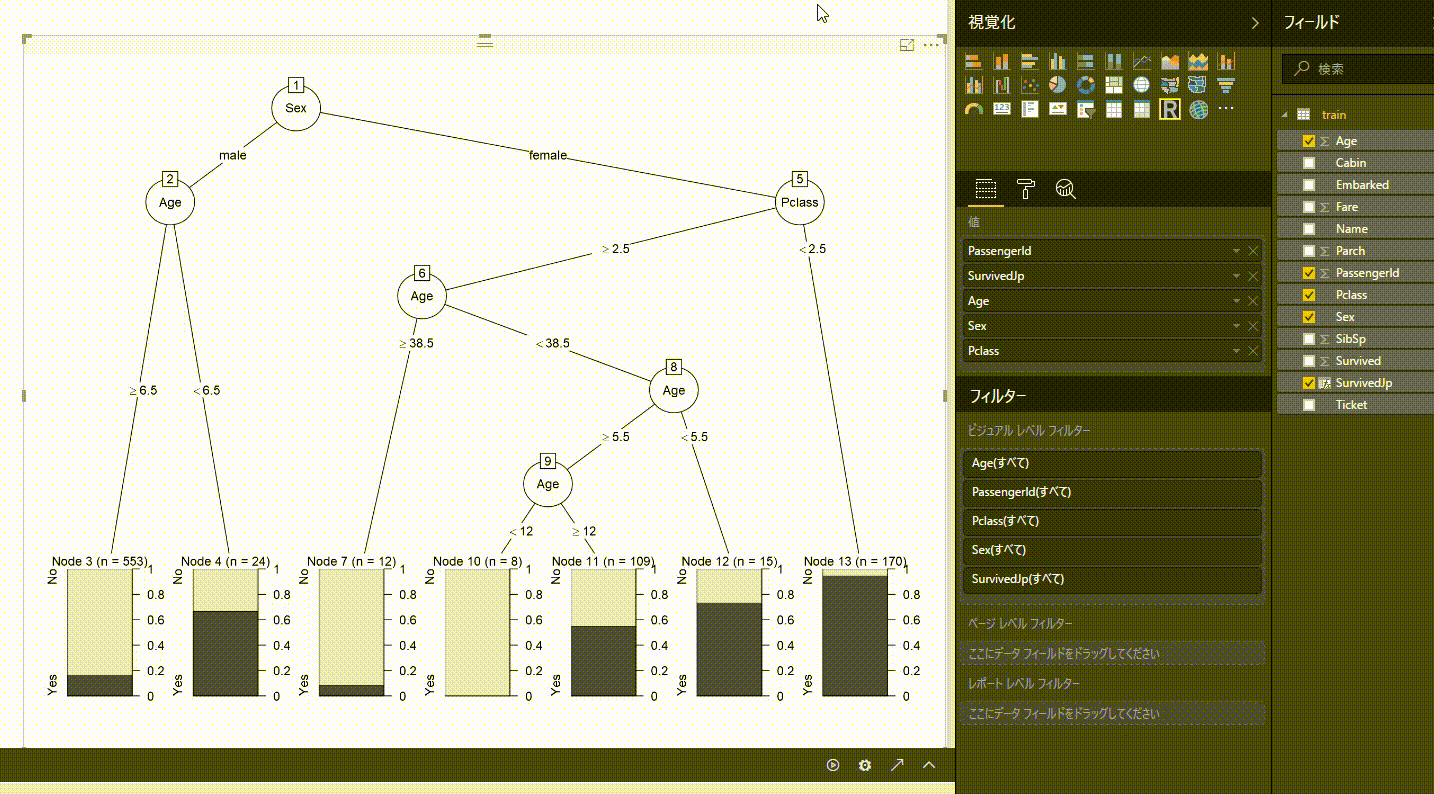Viewport: 1434px width, 794px height.
Task: Select the ArcGIS map visual
Action: click(x=1198, y=109)
